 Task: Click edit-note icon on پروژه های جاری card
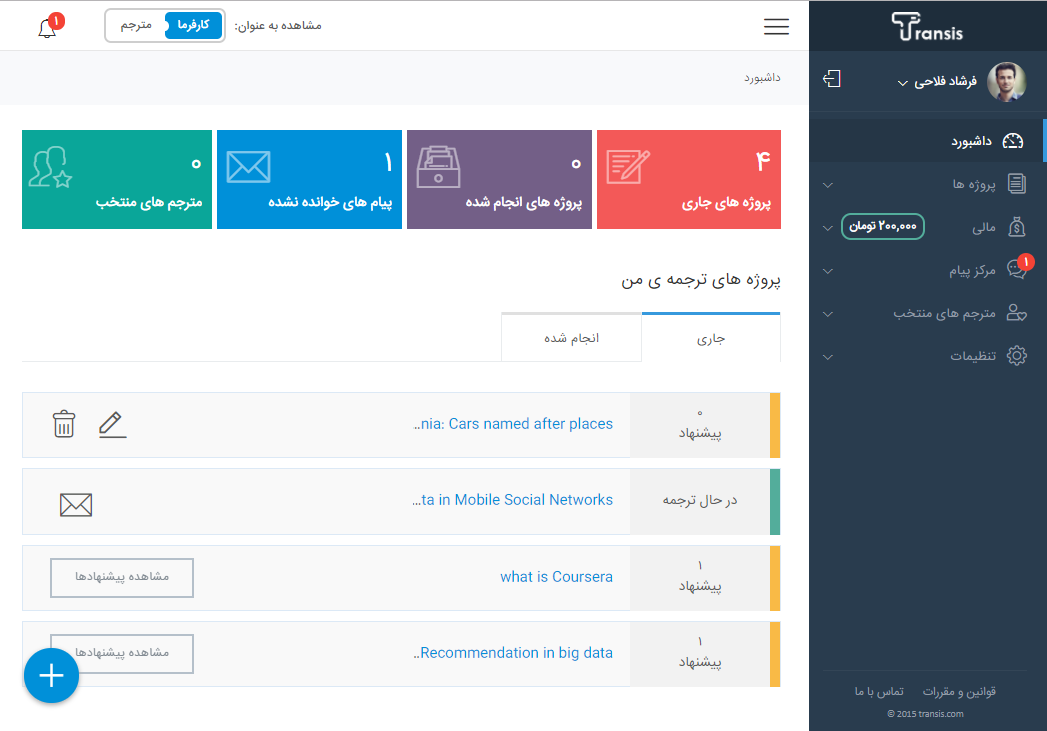(628, 167)
